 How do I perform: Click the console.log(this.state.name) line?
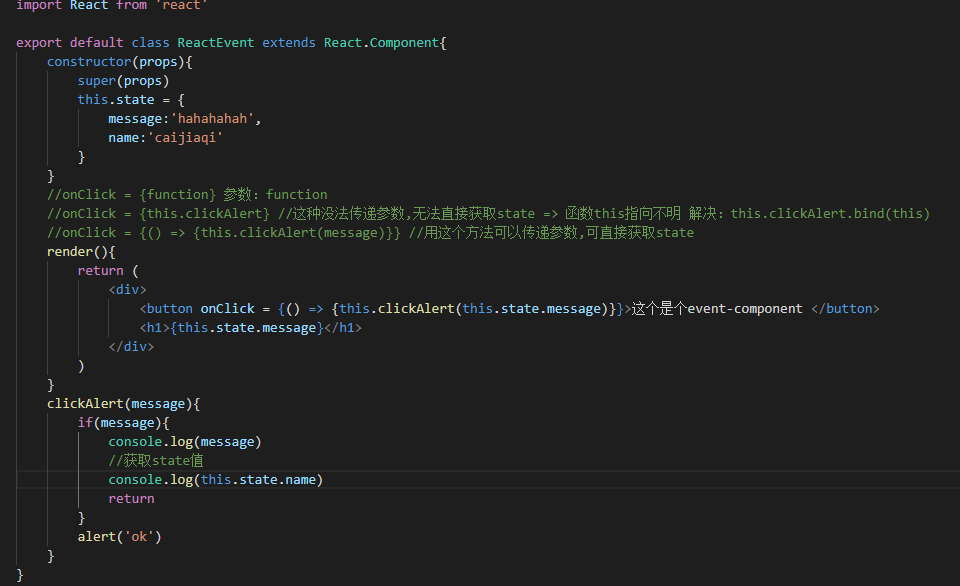(x=215, y=479)
